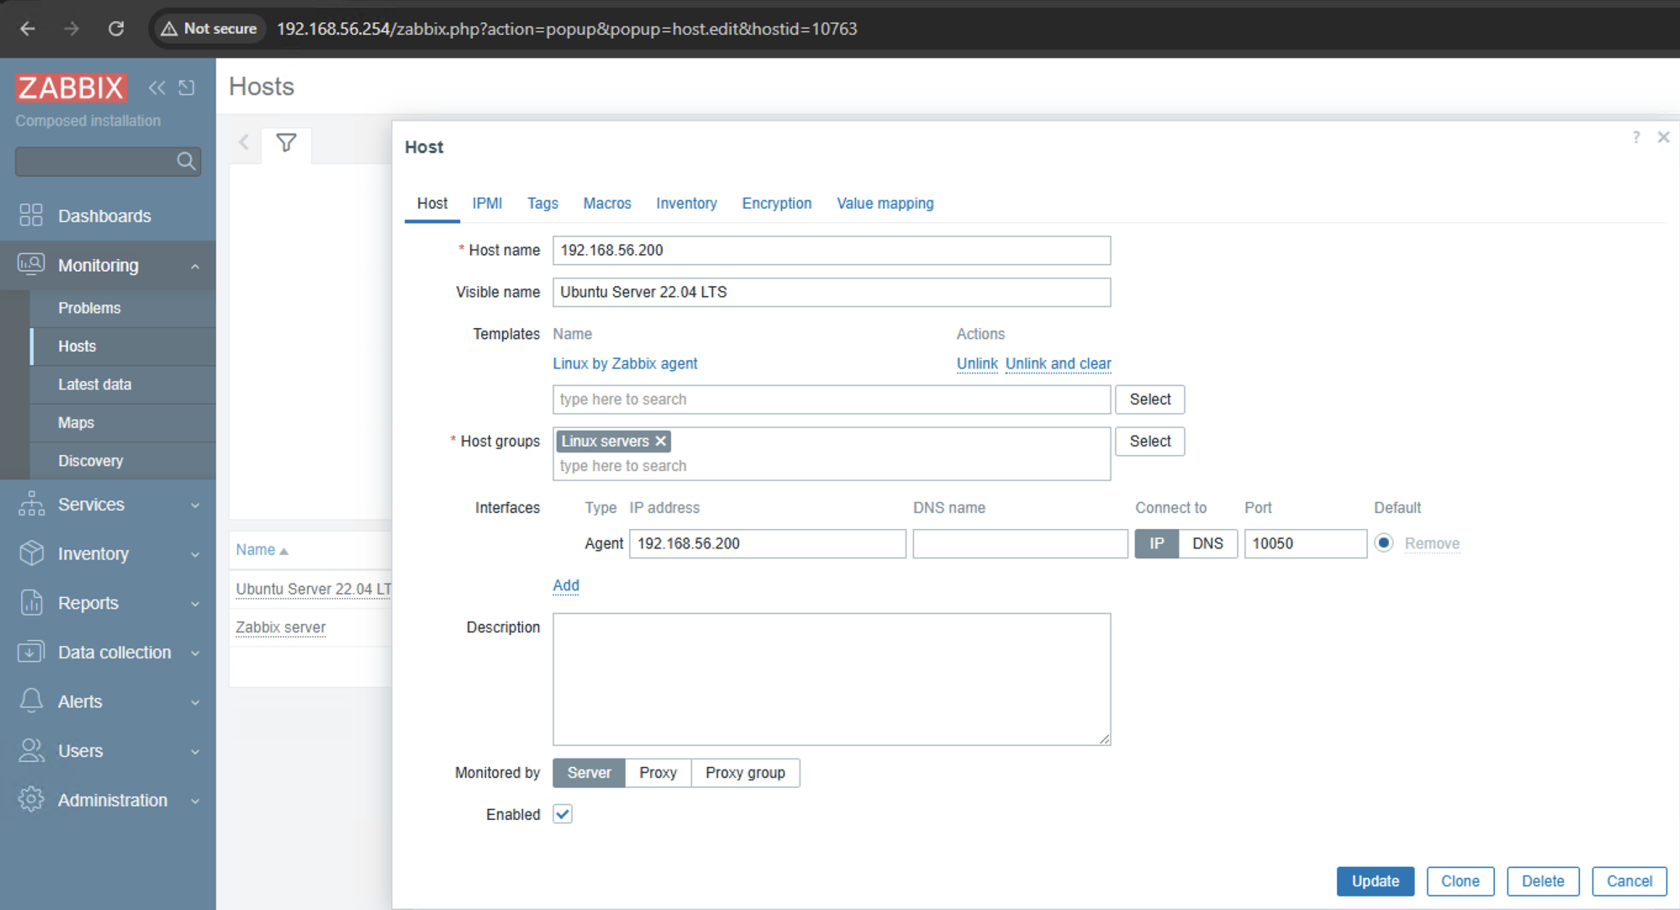Click the browser forward arrow

tap(71, 29)
